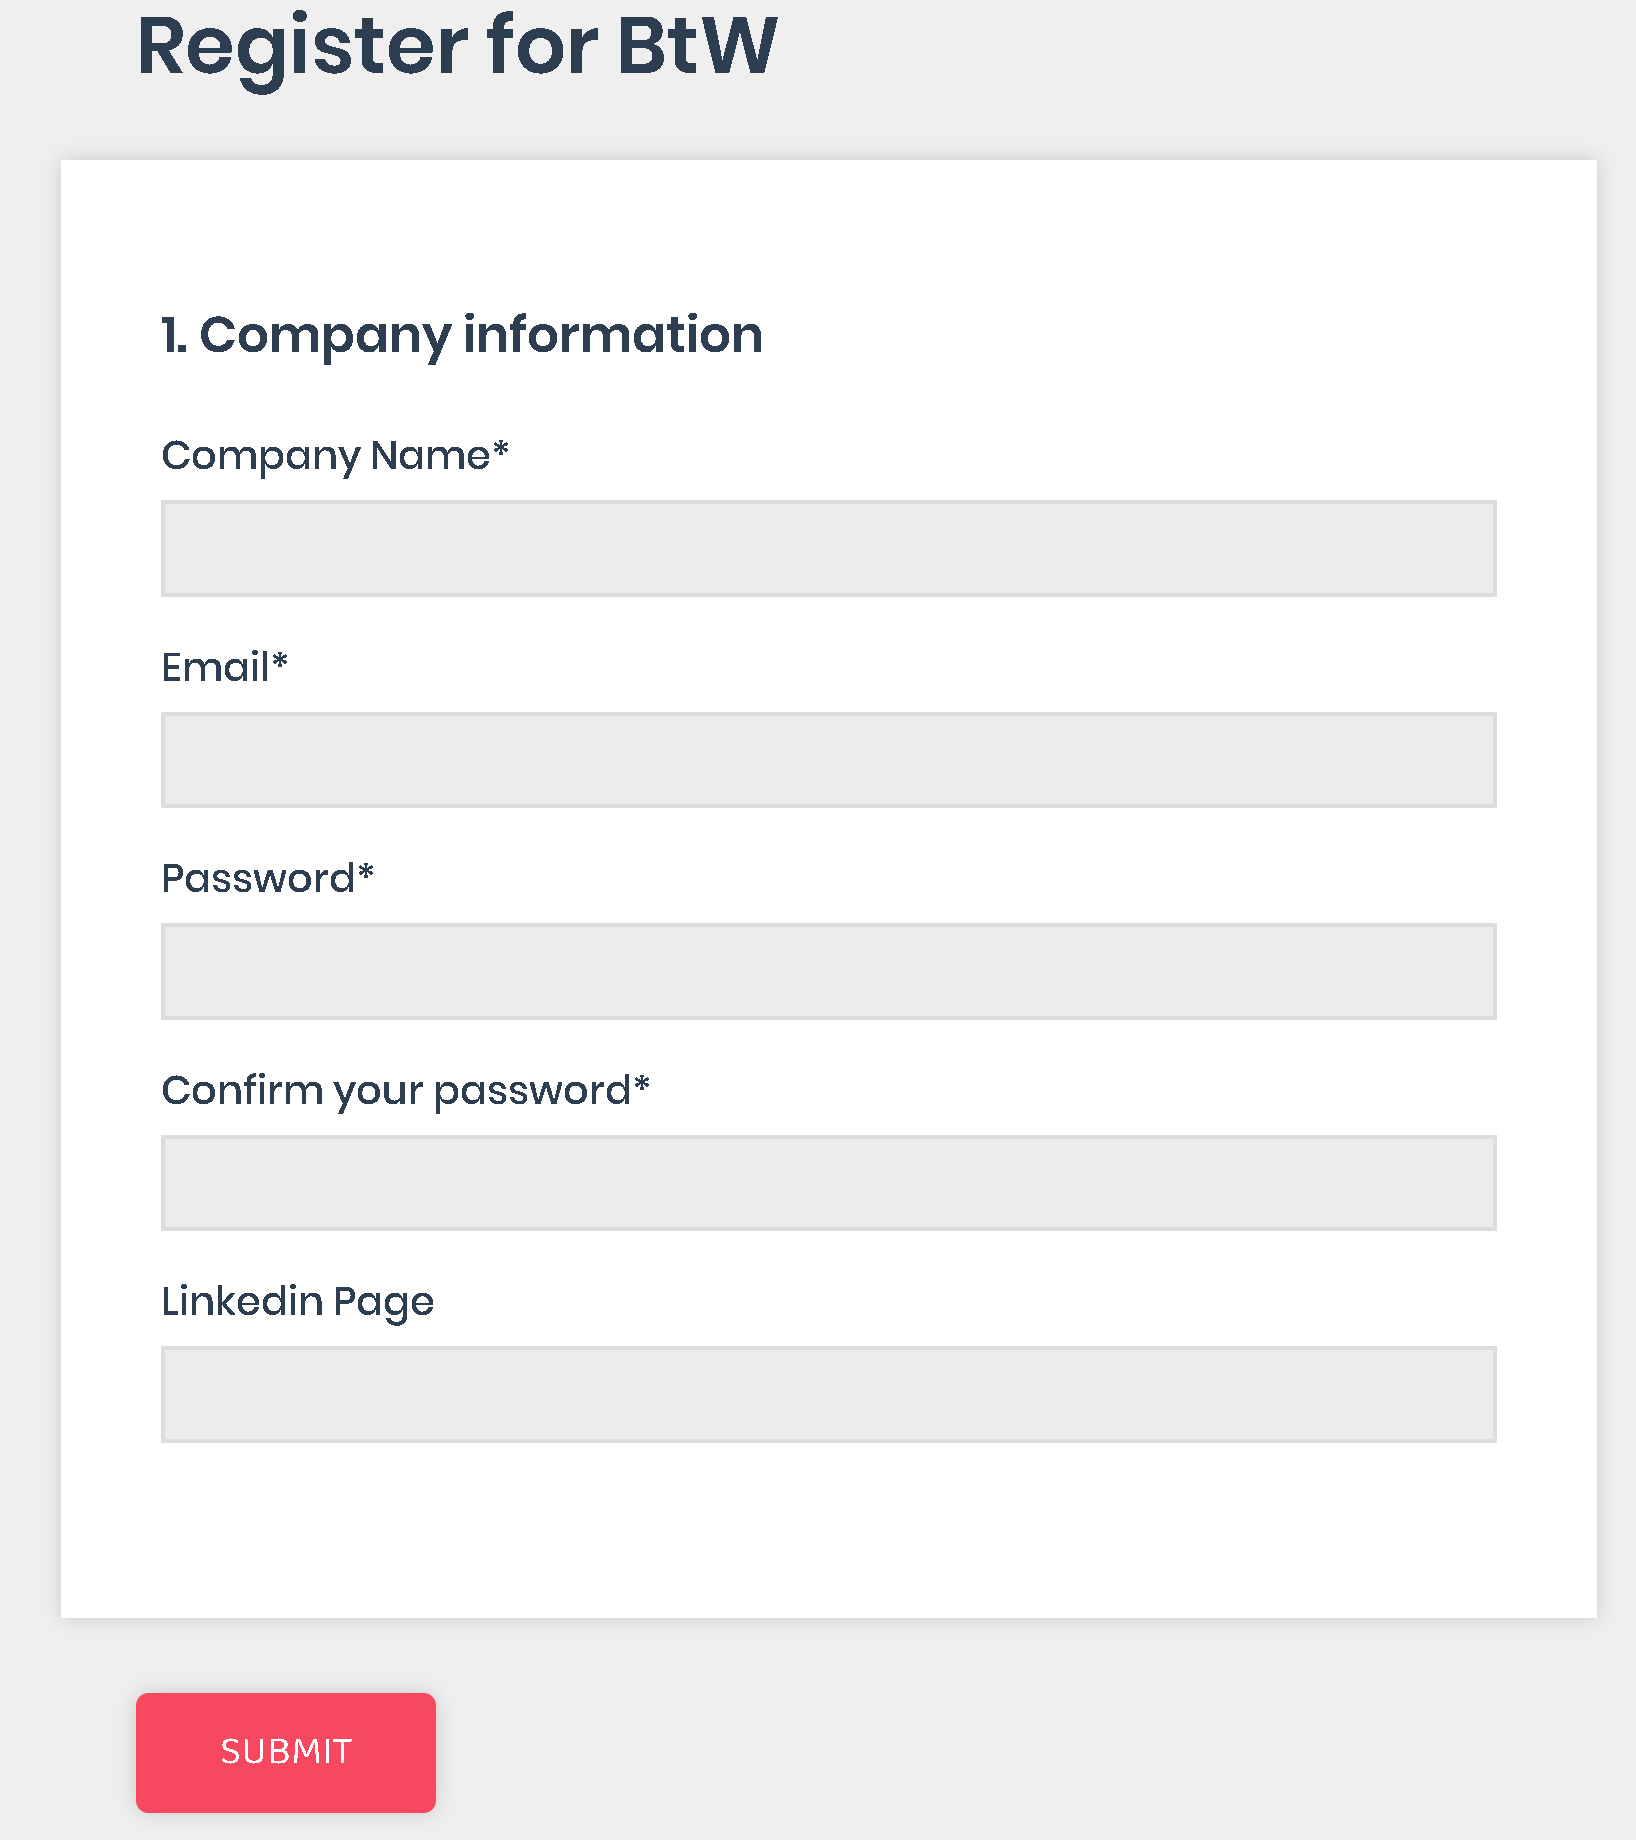Click the Email field label

[x=215, y=668]
